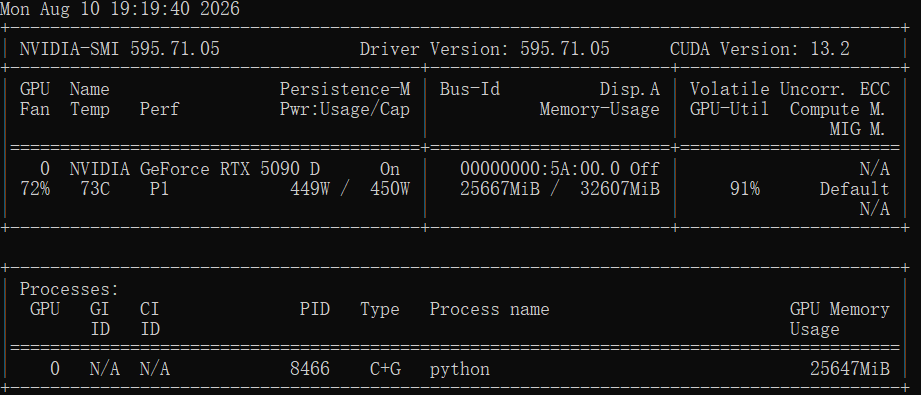Click the 'Driver Version: 595.71.05' text
The image size is (921, 395).
[485, 49]
